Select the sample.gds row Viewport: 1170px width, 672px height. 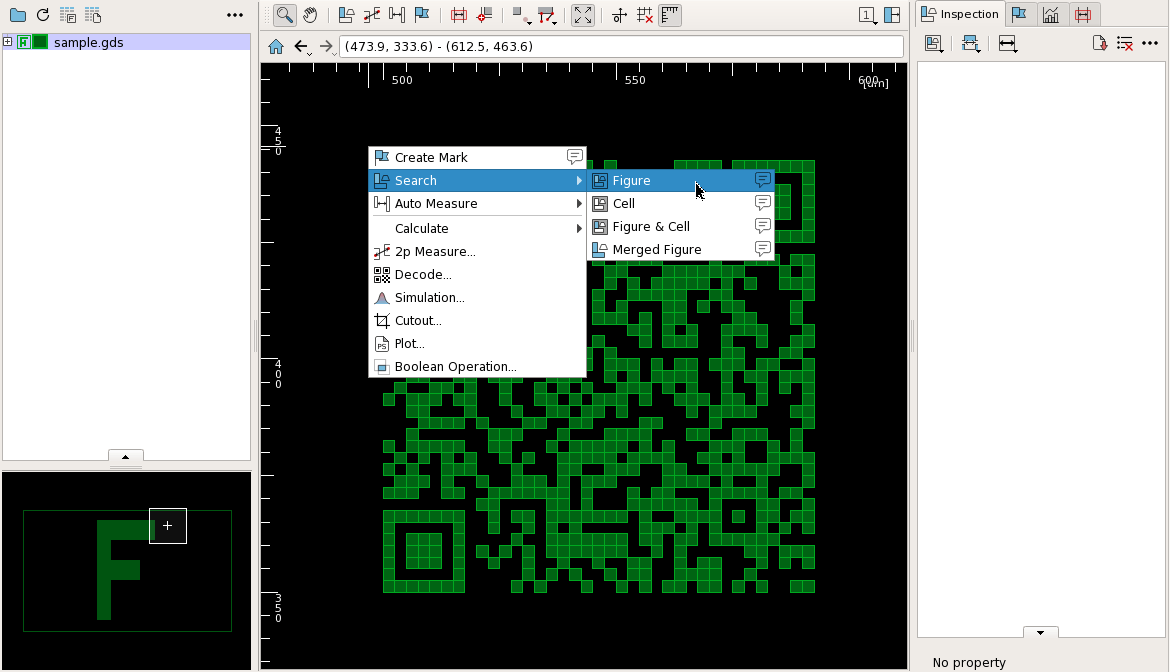(127, 43)
